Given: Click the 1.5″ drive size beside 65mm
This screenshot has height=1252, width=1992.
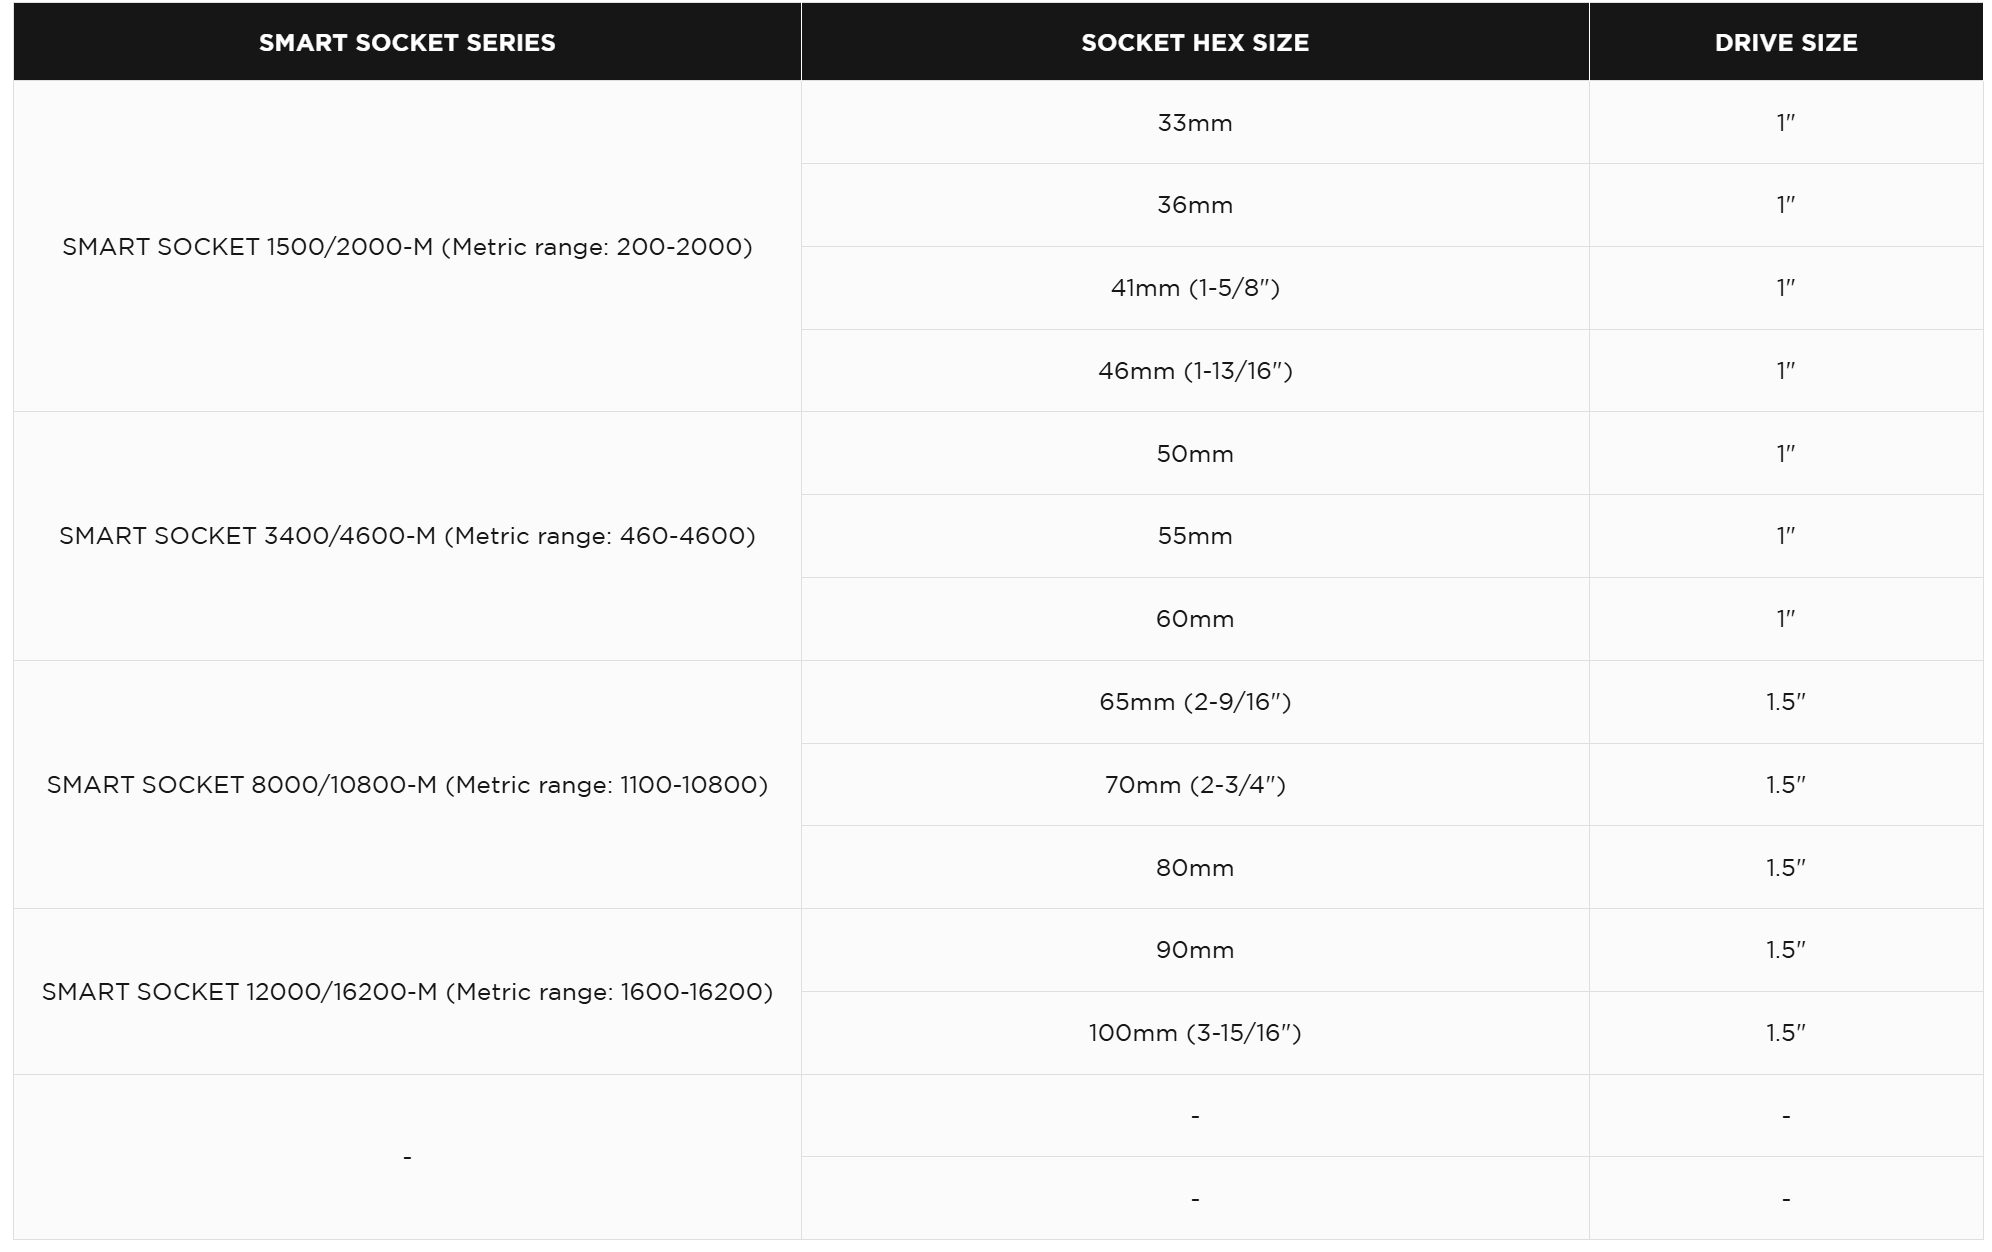Looking at the screenshot, I should 1786,702.
